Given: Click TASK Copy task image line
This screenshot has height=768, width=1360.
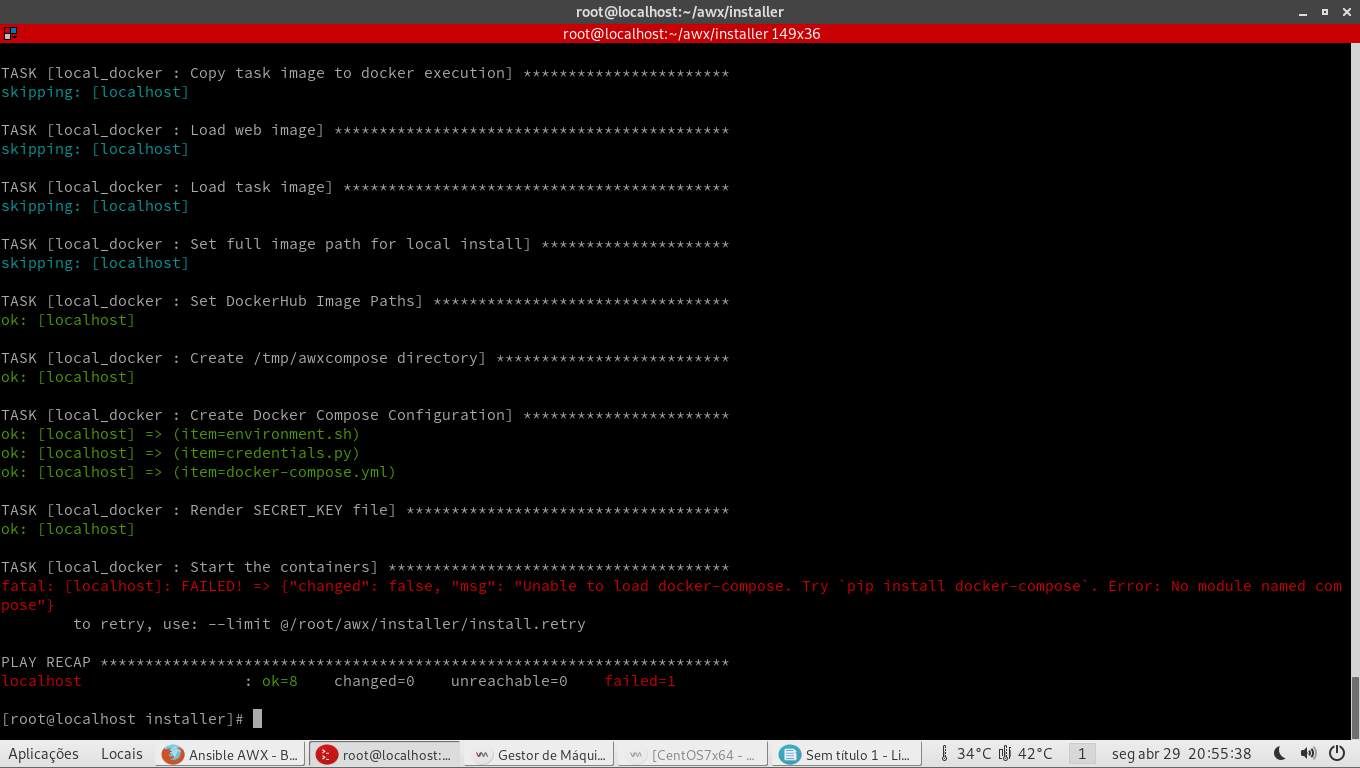Looking at the screenshot, I should click(x=365, y=73).
